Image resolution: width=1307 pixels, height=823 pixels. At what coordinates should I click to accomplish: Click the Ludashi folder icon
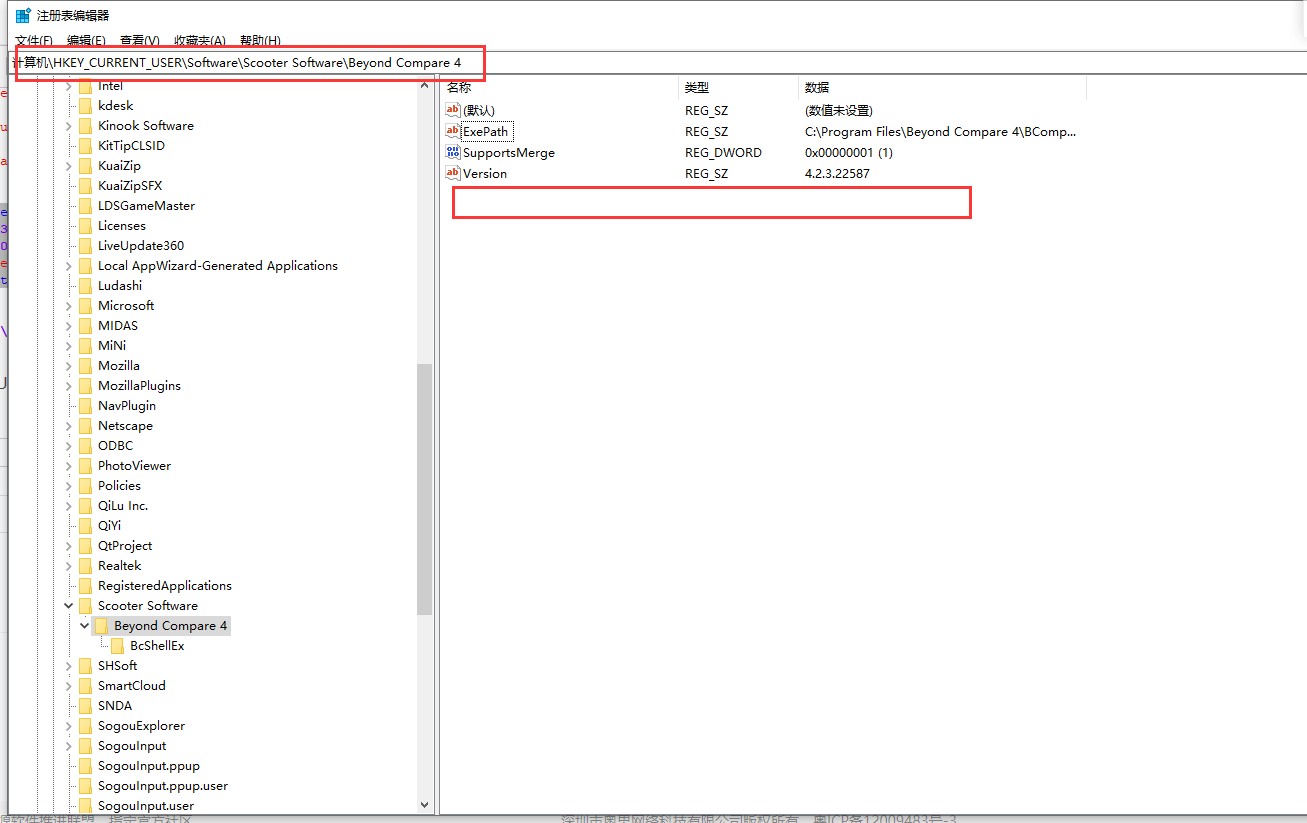tap(85, 286)
